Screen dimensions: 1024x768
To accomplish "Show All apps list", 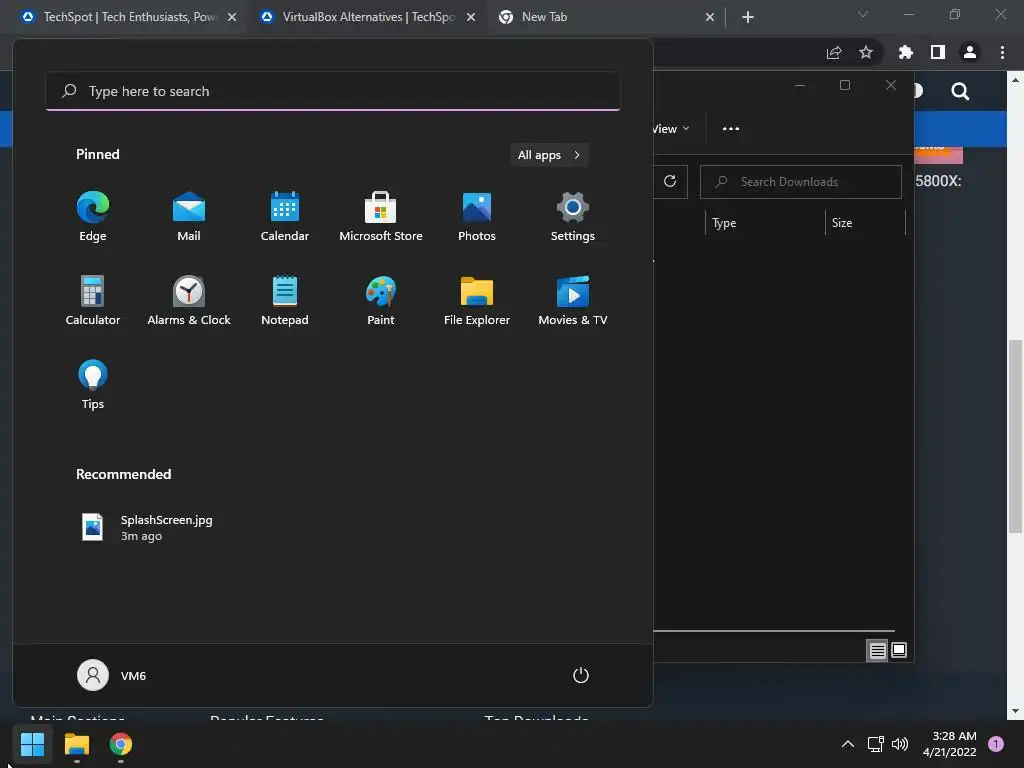I will click(x=549, y=155).
